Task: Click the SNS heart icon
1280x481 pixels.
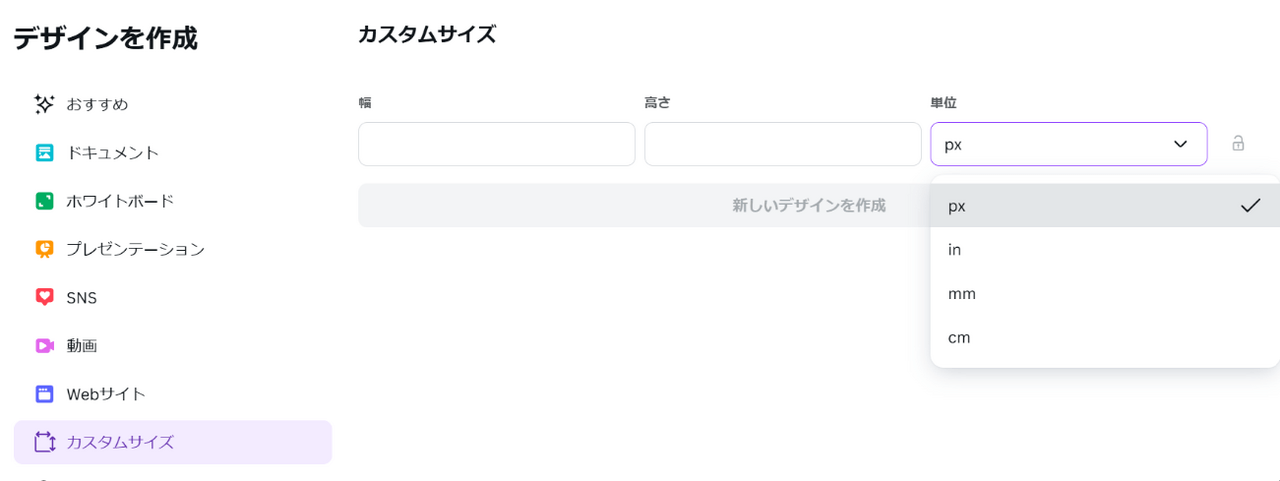Action: click(44, 297)
